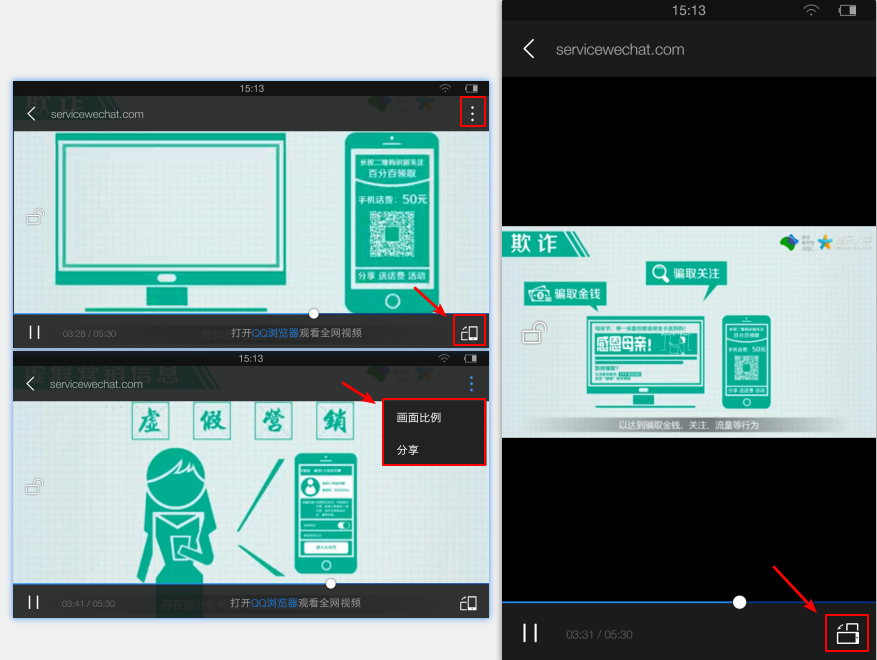This screenshot has width=877, height=660.
Task: Go back using arrow in bottom-left player
Action: (x=30, y=384)
